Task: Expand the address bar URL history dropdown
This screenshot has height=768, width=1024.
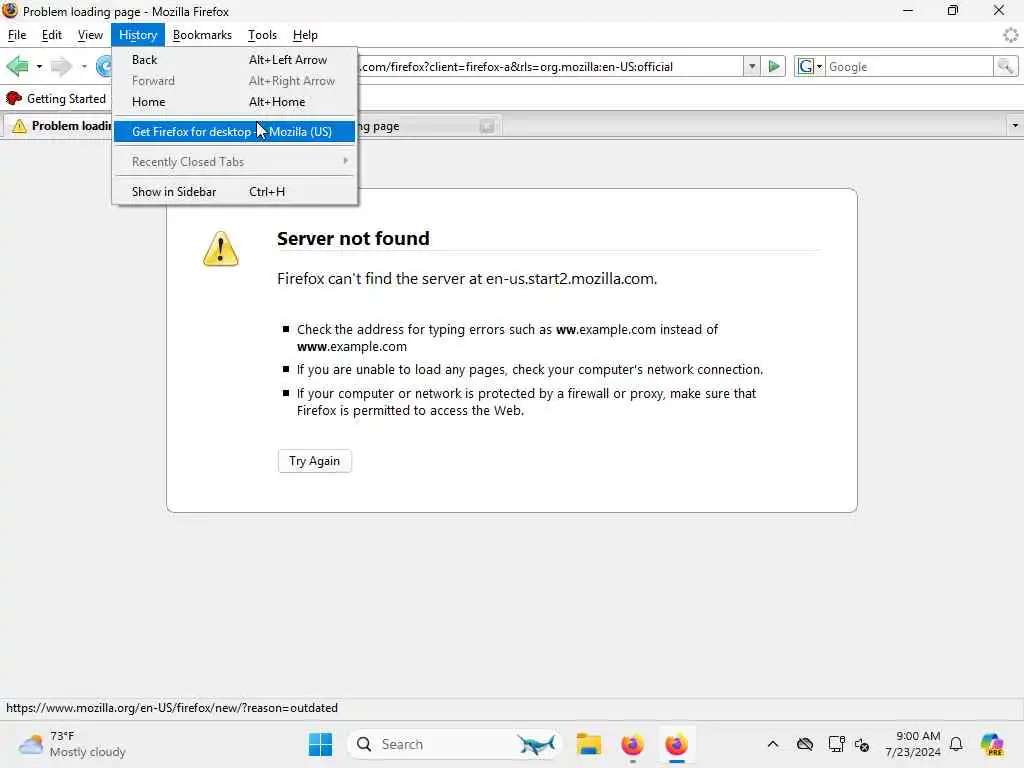Action: pos(752,67)
